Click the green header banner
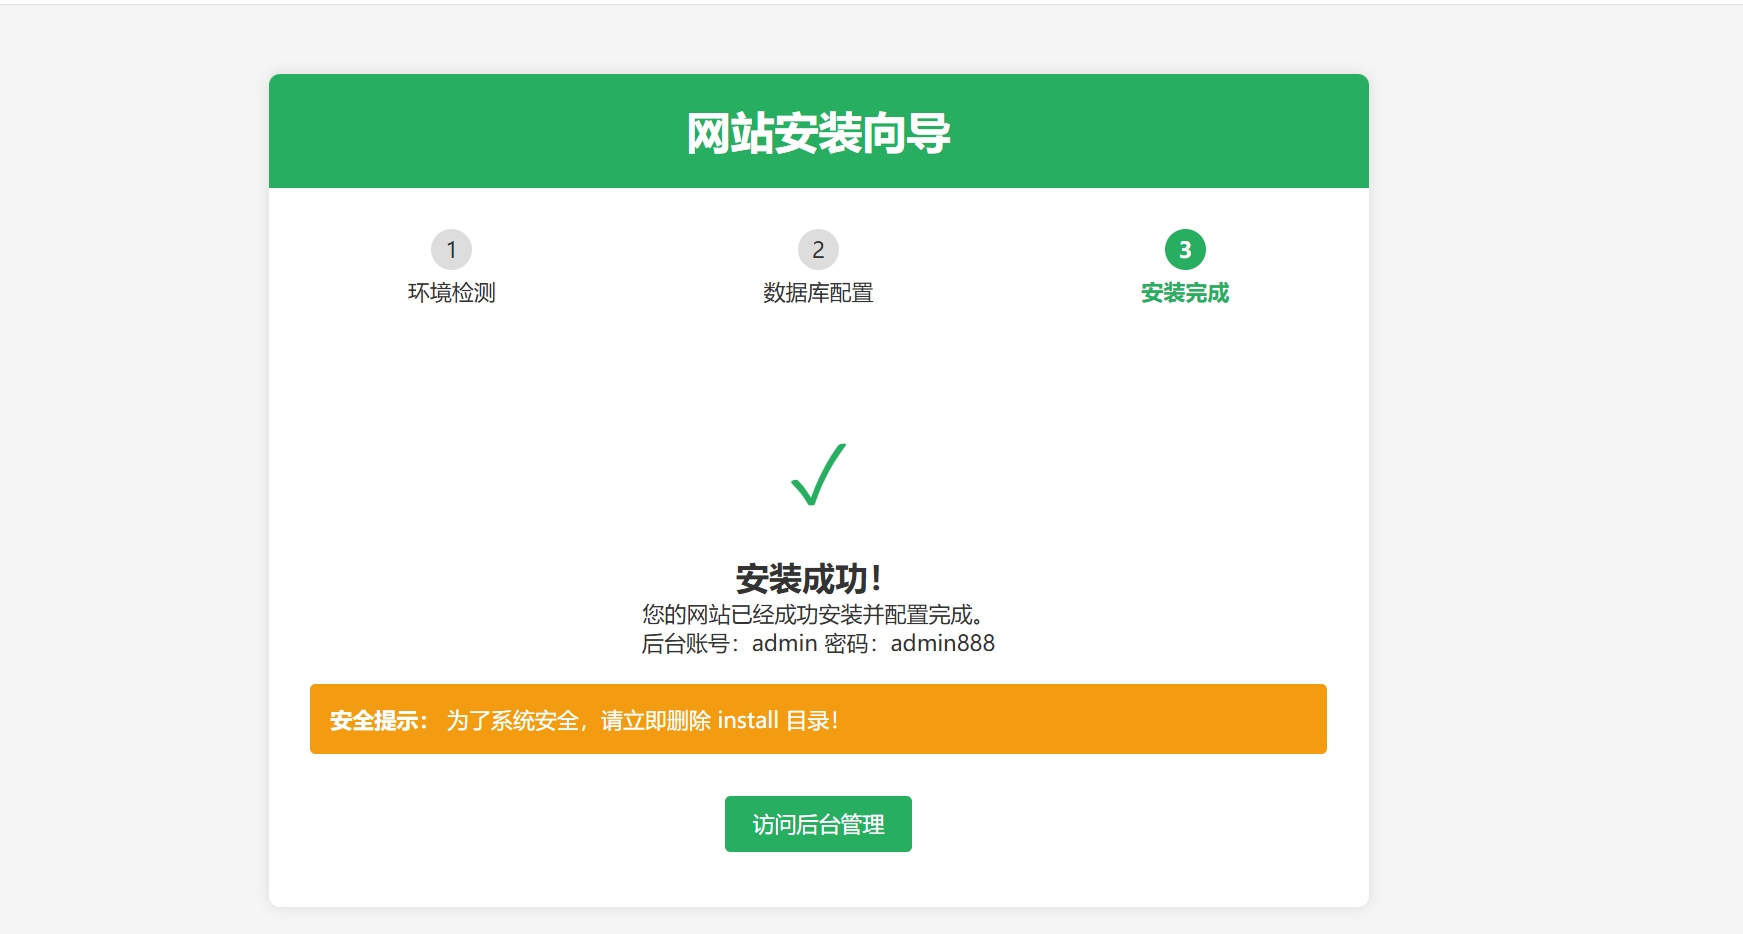Viewport: 1743px width, 934px height. [818, 130]
